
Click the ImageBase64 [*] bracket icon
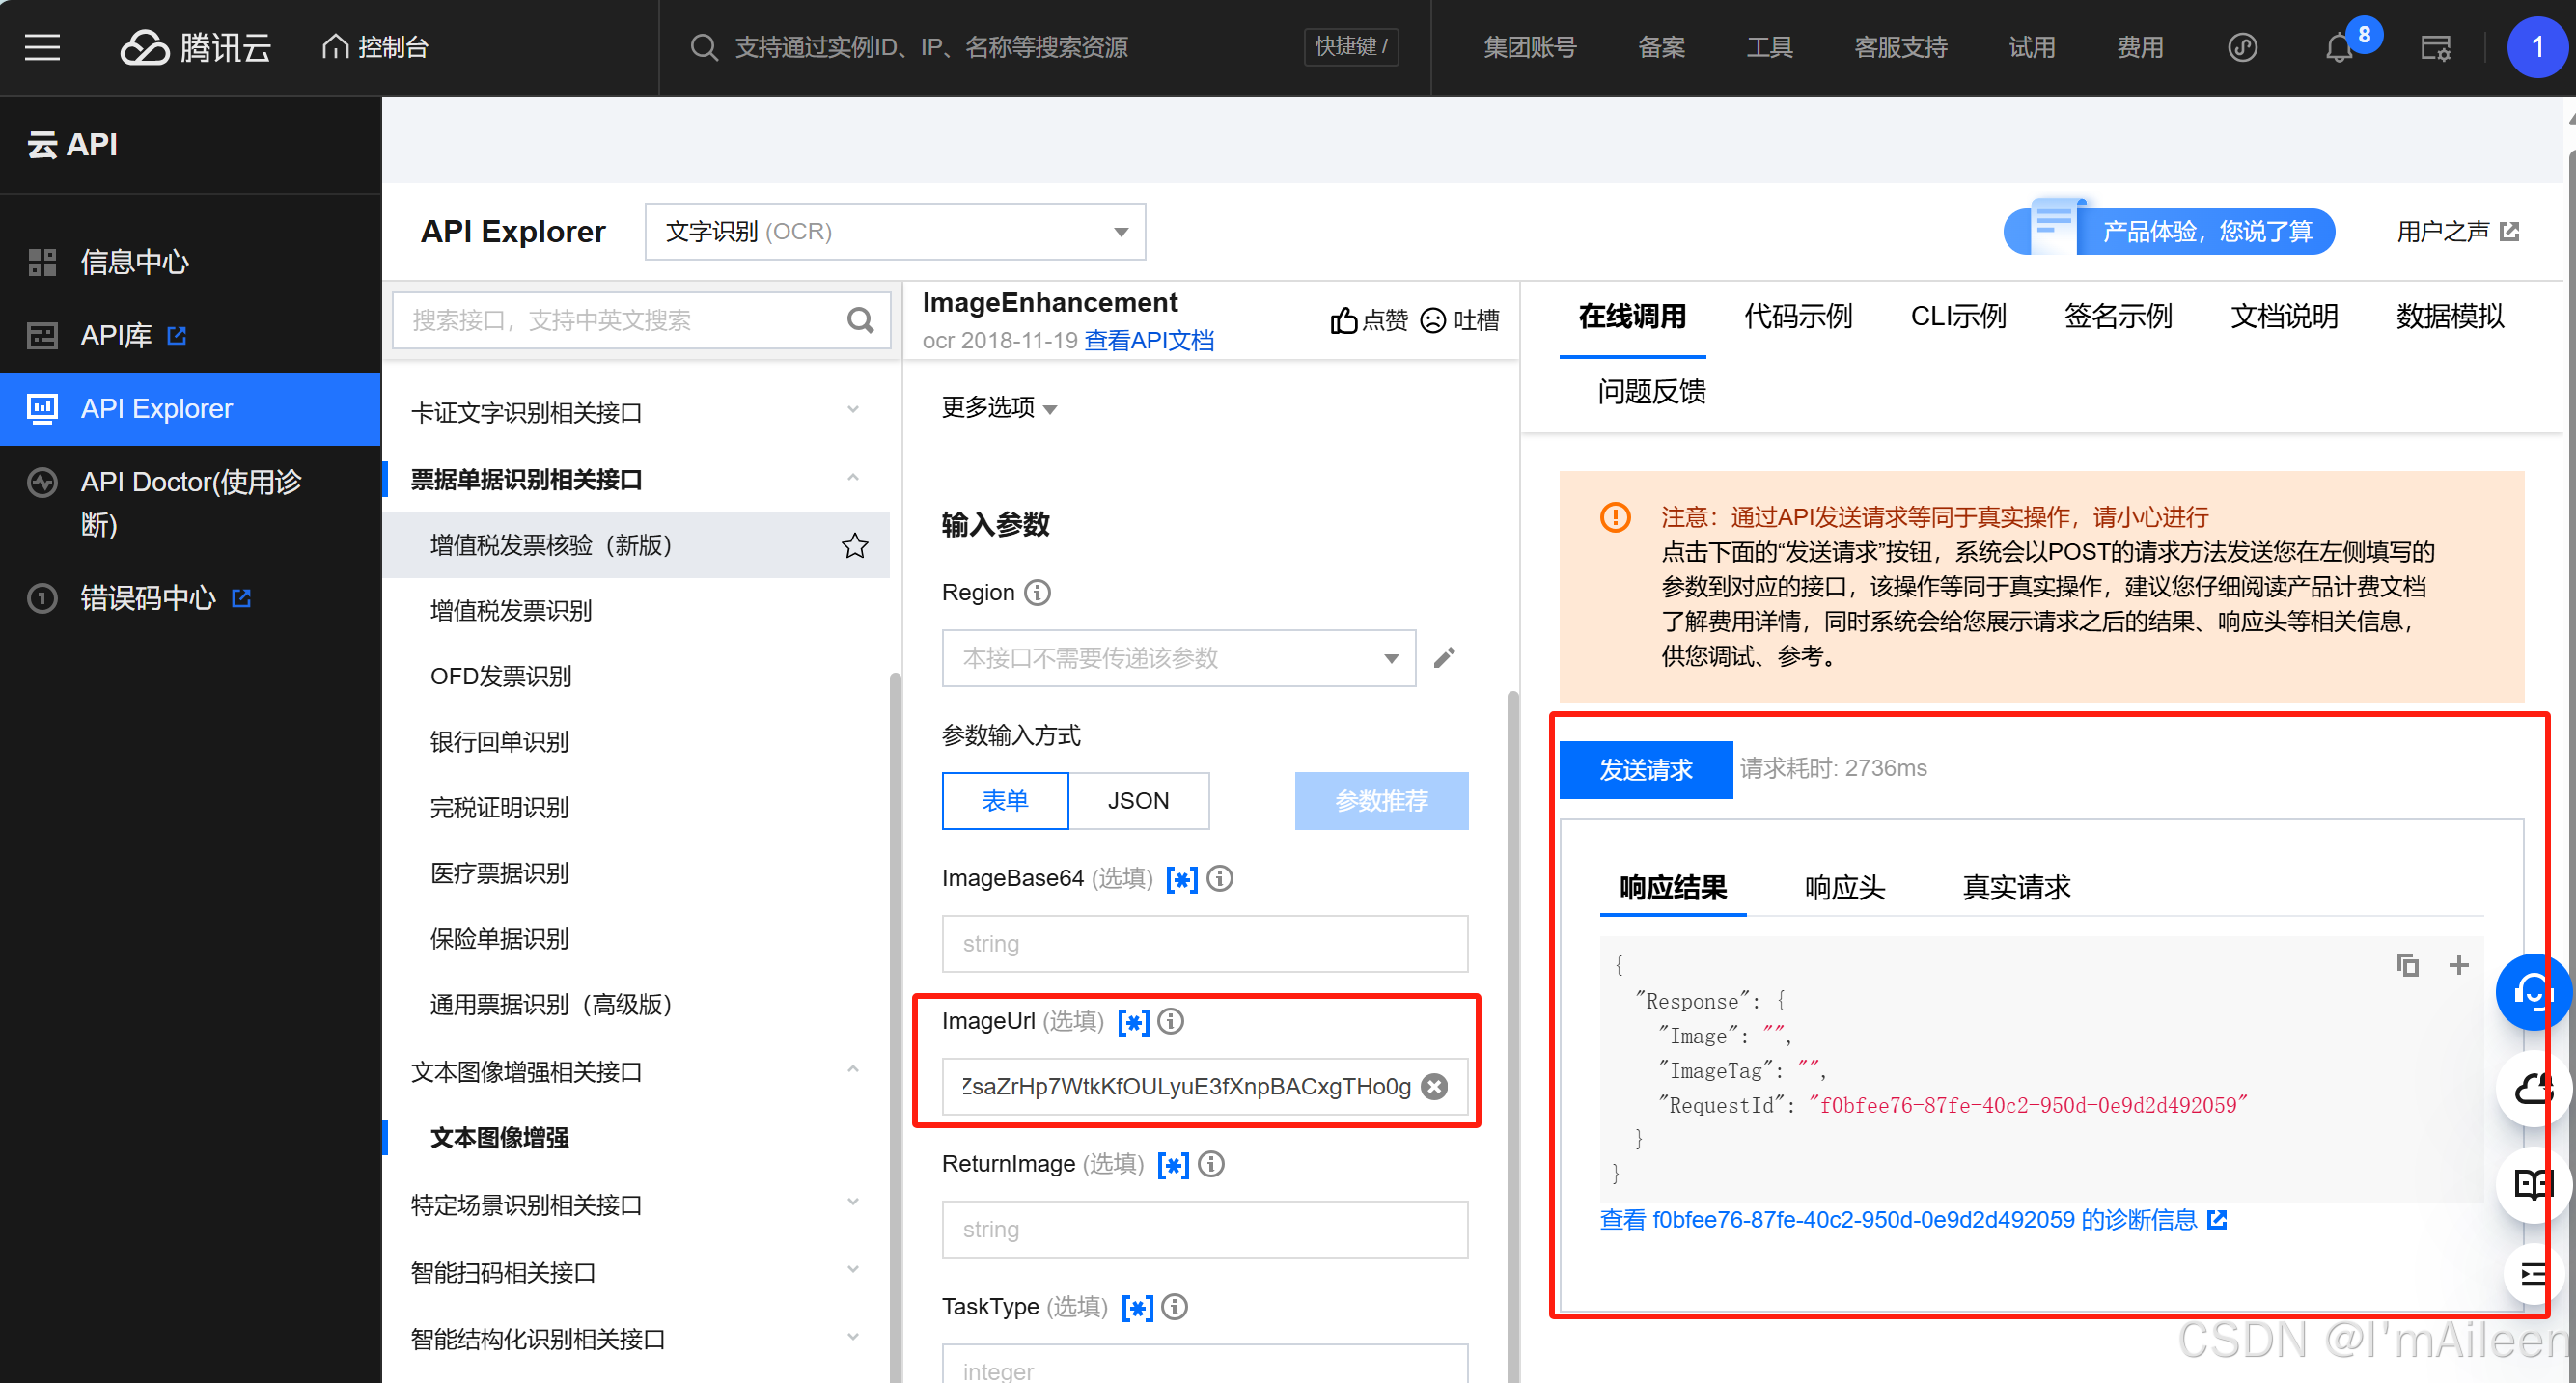click(x=1182, y=878)
